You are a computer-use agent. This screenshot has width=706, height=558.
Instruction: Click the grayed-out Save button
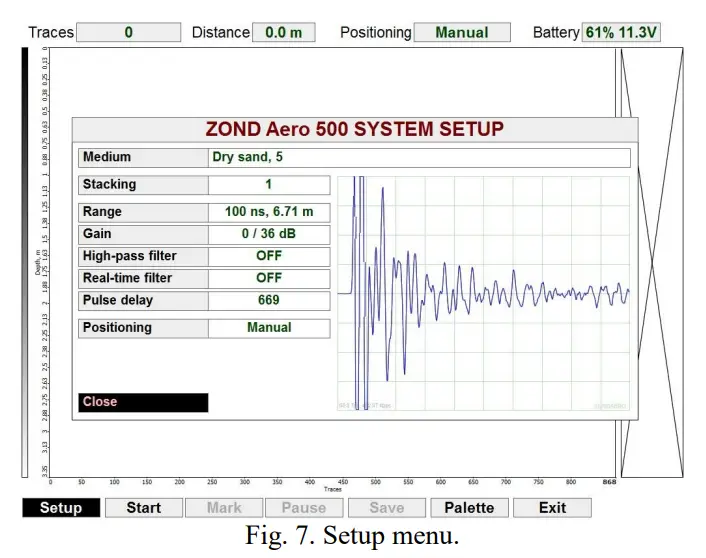[387, 508]
